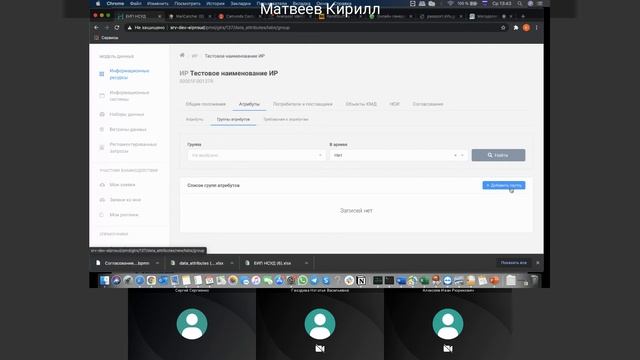Open Chrome three-dot menu

(x=536, y=28)
